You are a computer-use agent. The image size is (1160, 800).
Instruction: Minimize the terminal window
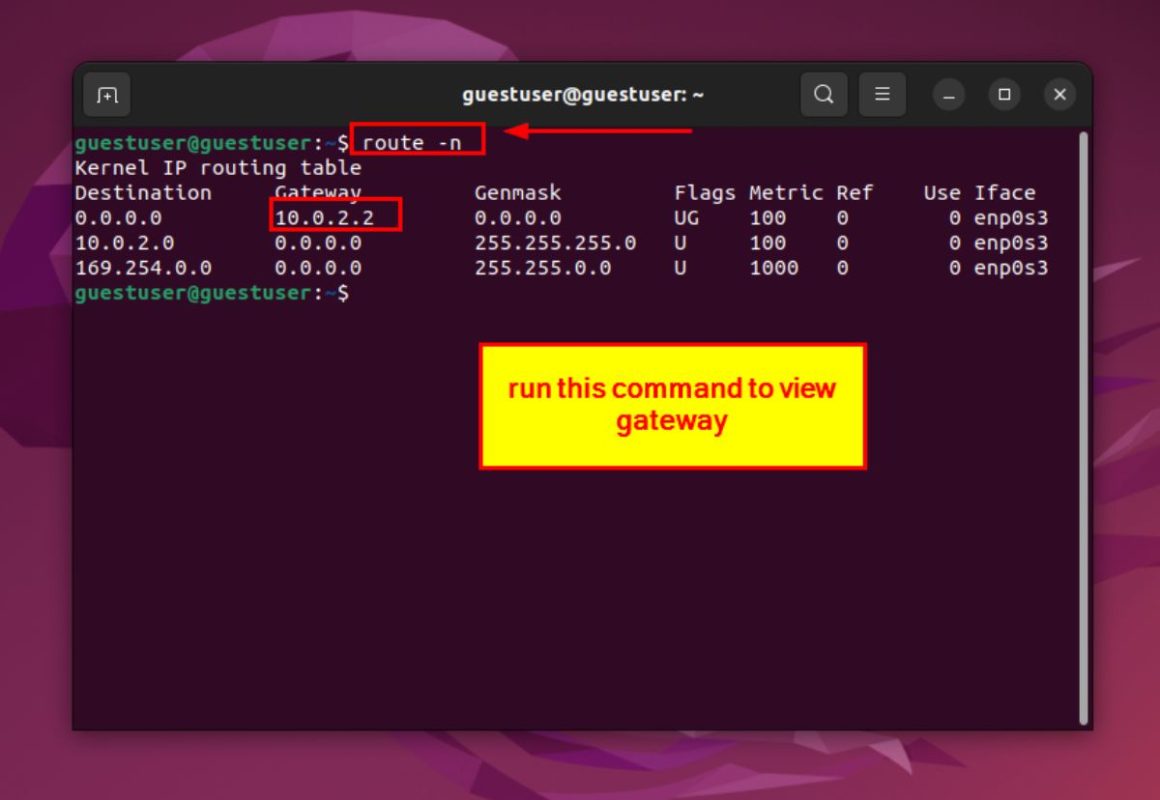pyautogui.click(x=948, y=95)
